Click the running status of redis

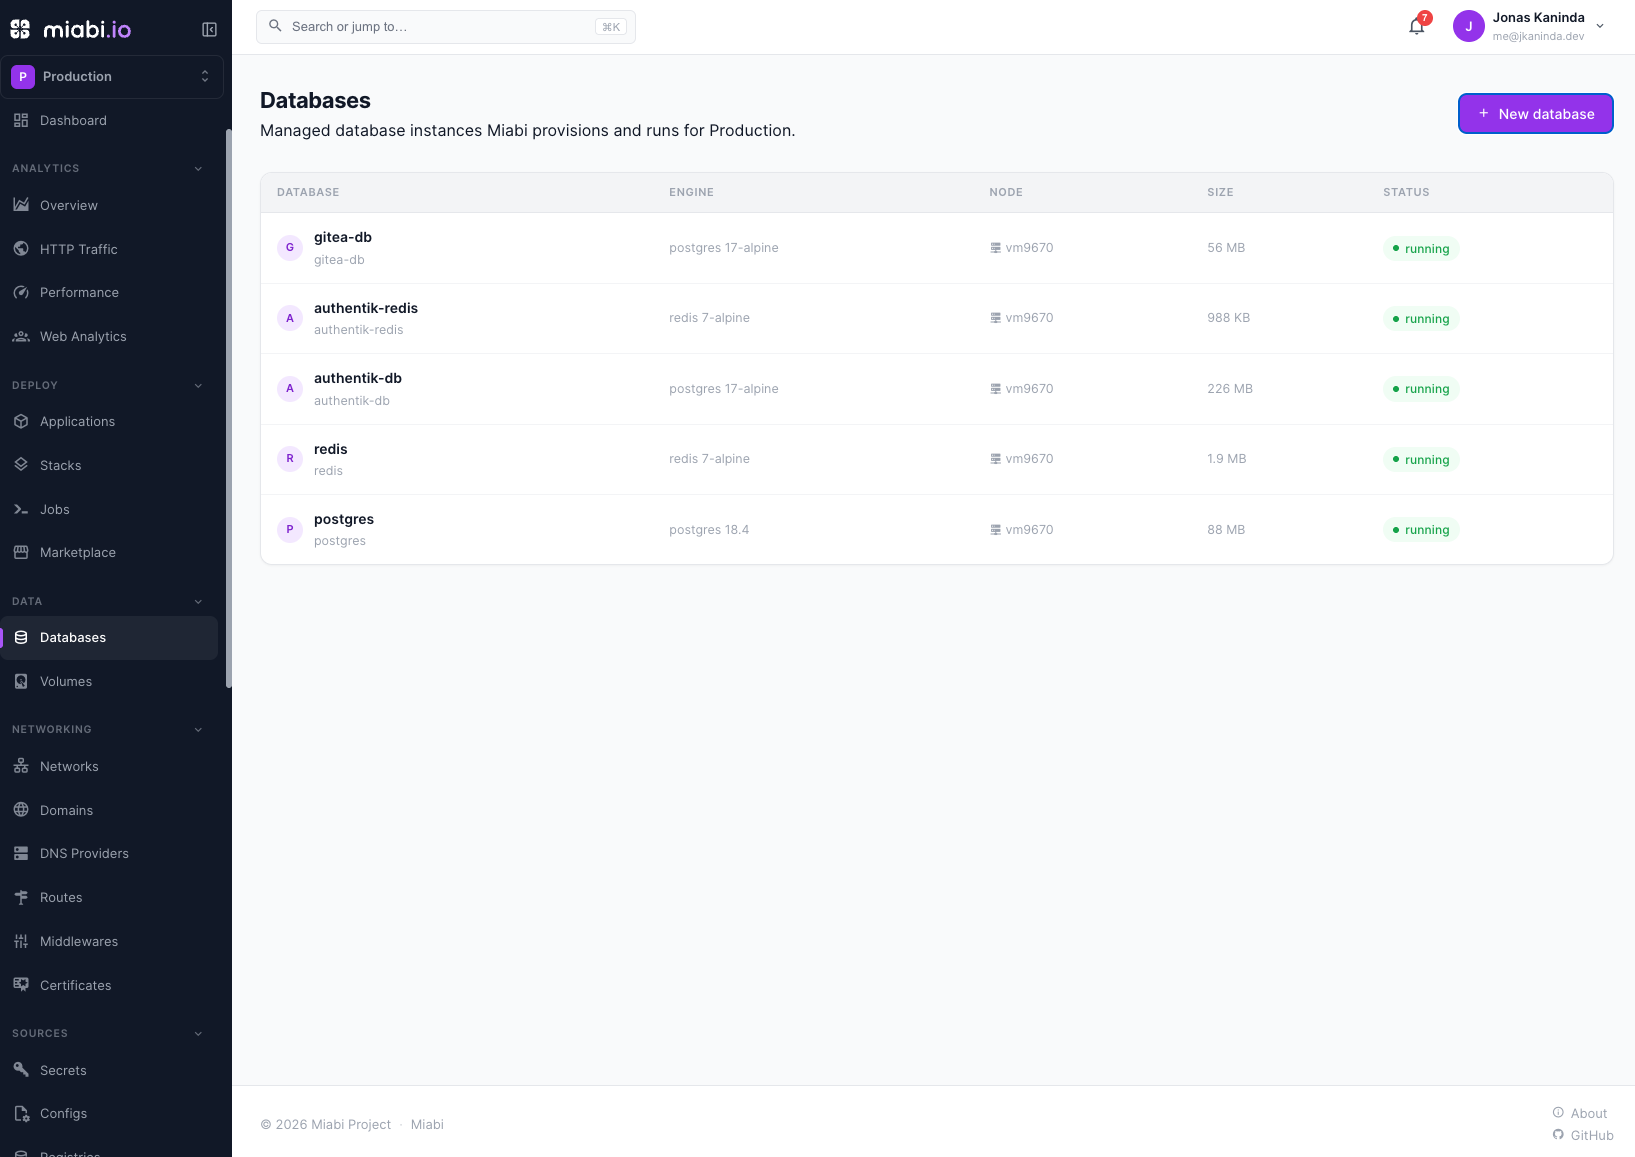[1421, 460]
